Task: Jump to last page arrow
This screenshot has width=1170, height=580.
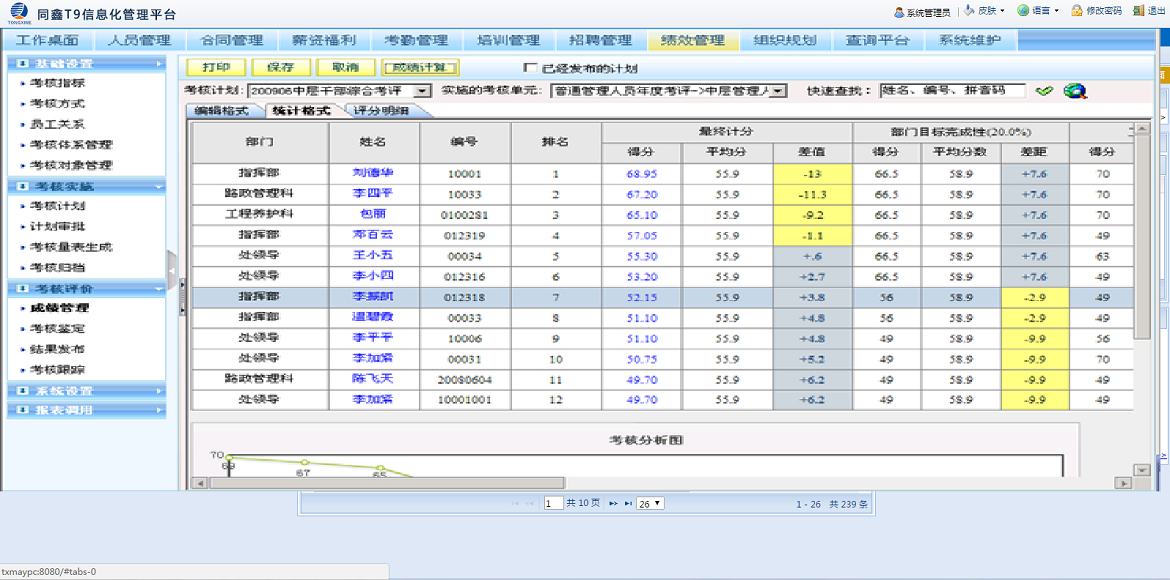Action: point(628,504)
